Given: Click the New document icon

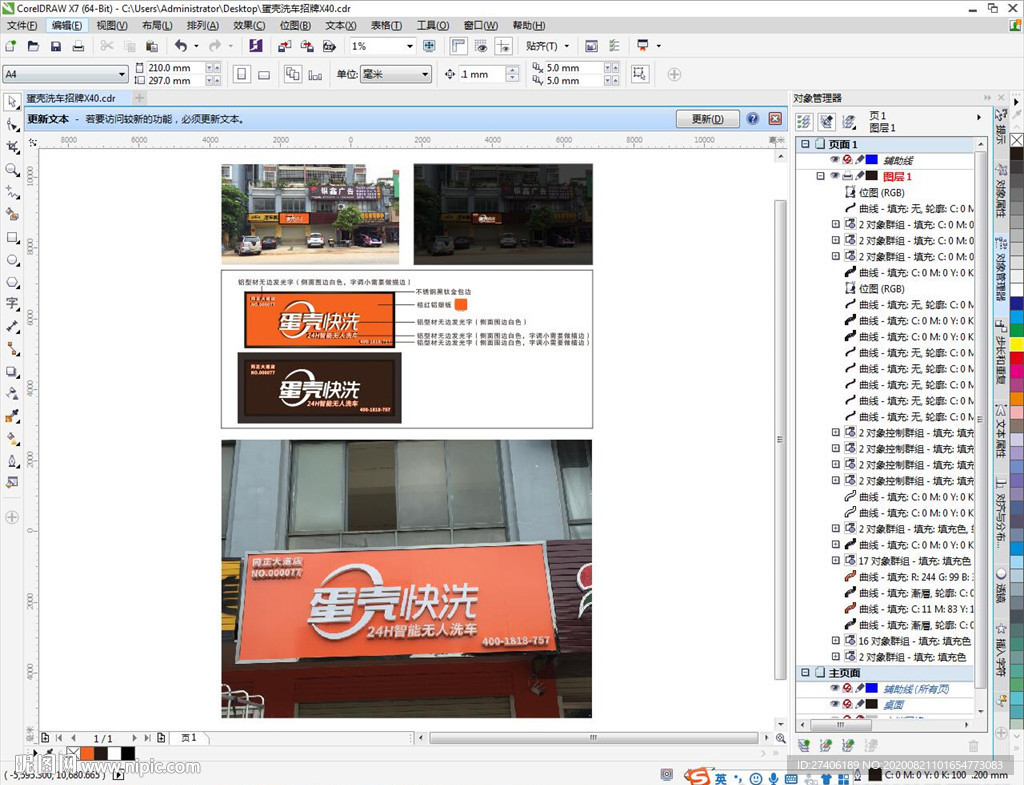Looking at the screenshot, I should [x=10, y=46].
